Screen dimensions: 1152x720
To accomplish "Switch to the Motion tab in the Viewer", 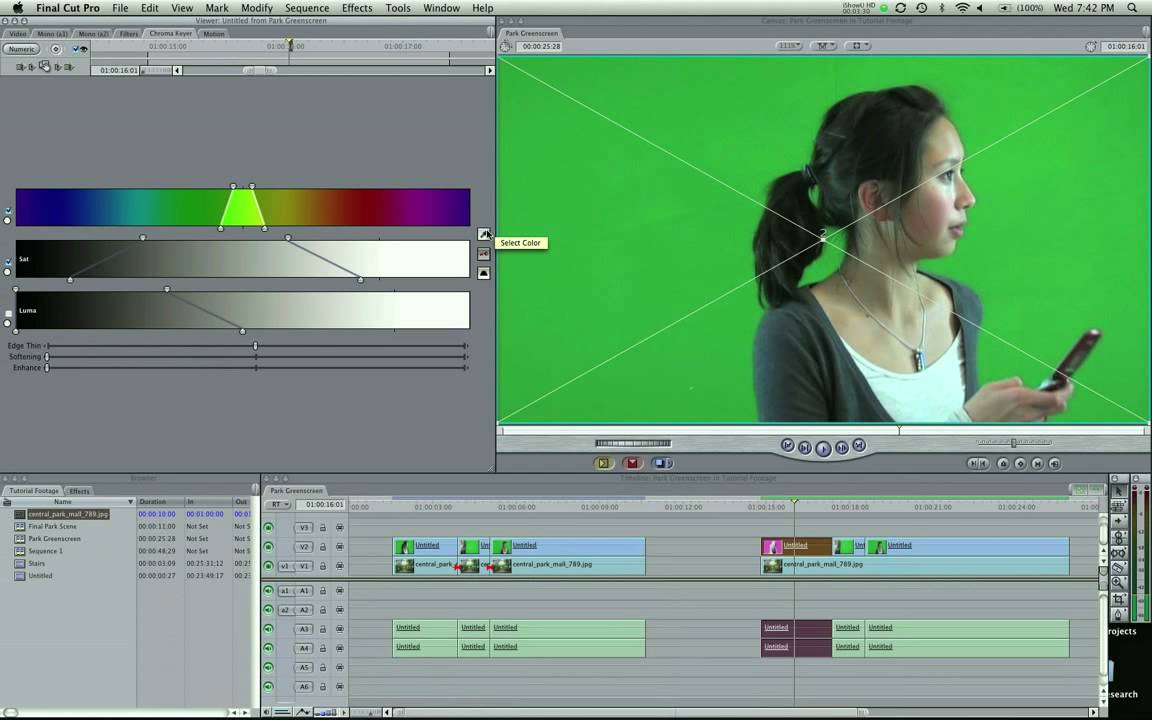I will [214, 34].
